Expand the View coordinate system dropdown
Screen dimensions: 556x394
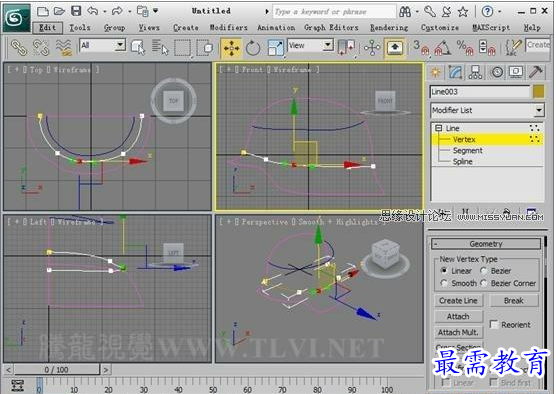310,45
